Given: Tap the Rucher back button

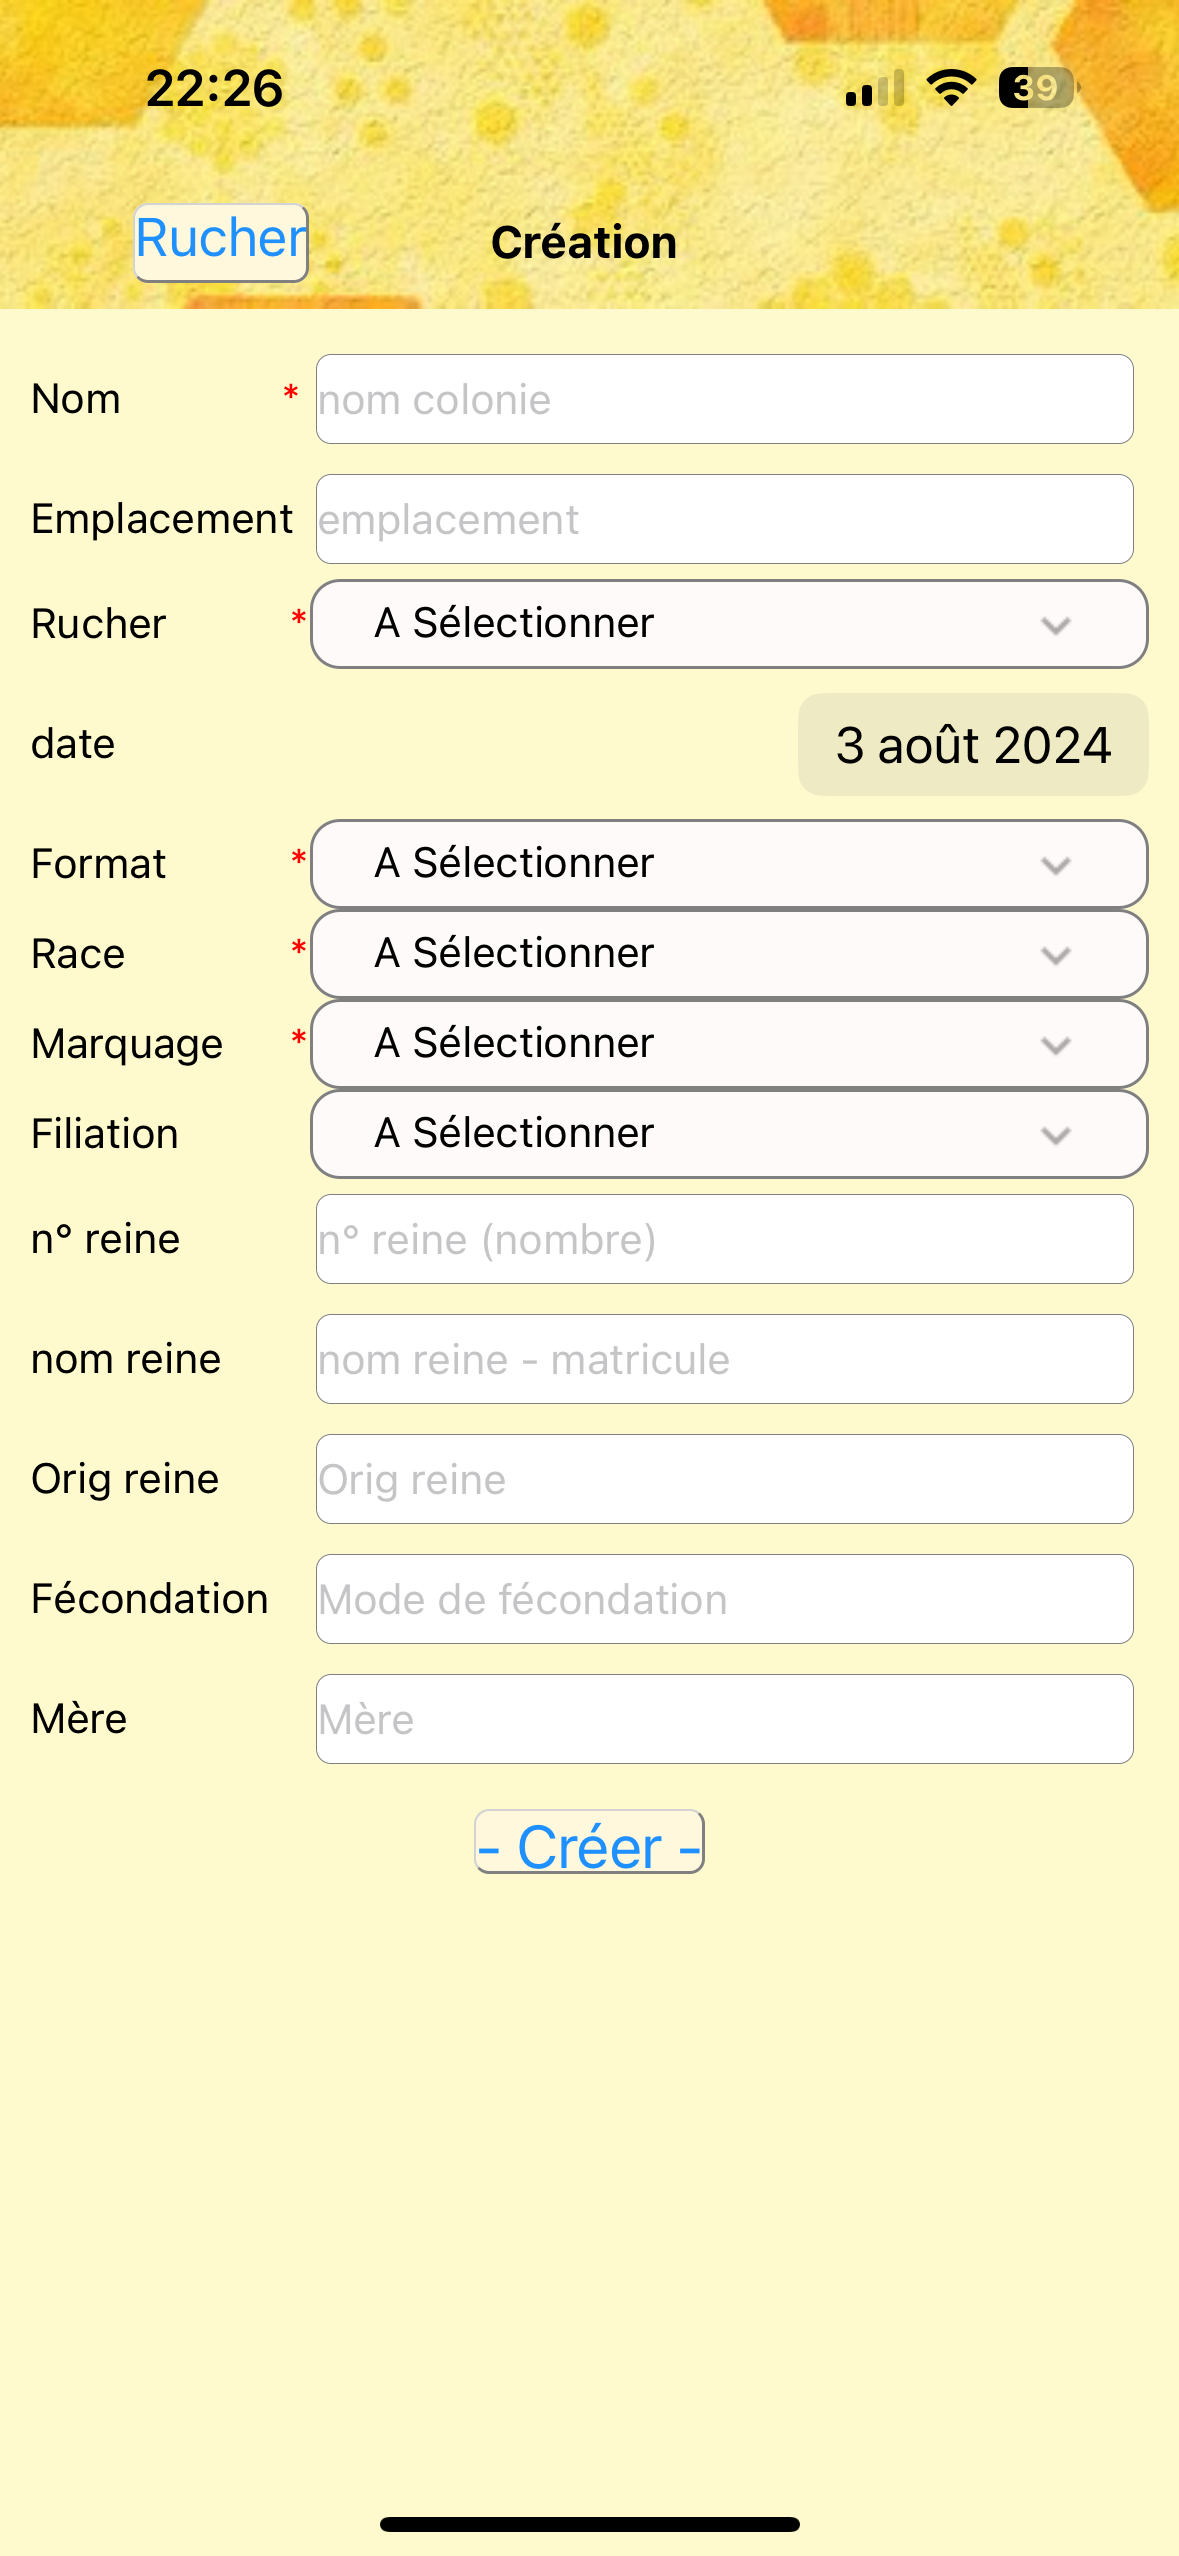Looking at the screenshot, I should pos(221,242).
